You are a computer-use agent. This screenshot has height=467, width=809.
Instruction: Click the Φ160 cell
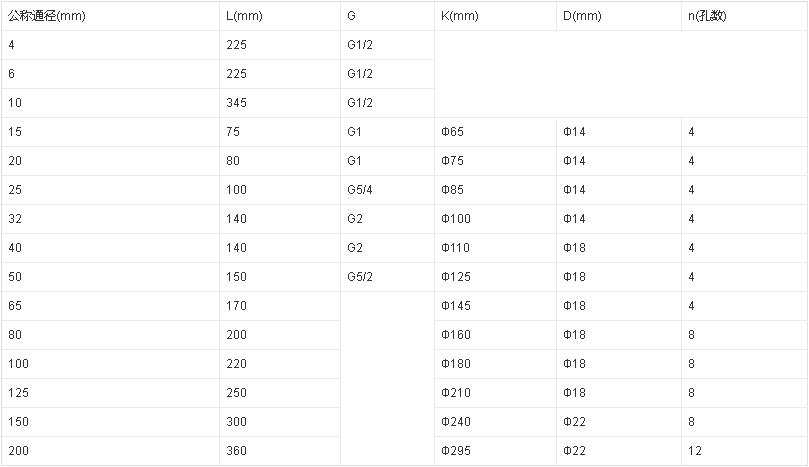455,335
